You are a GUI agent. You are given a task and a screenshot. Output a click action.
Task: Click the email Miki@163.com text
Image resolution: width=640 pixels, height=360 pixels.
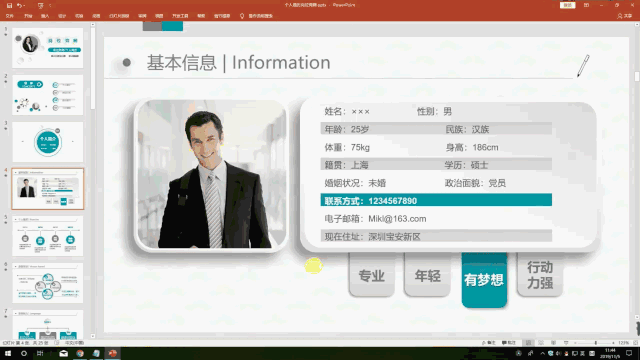coord(397,219)
